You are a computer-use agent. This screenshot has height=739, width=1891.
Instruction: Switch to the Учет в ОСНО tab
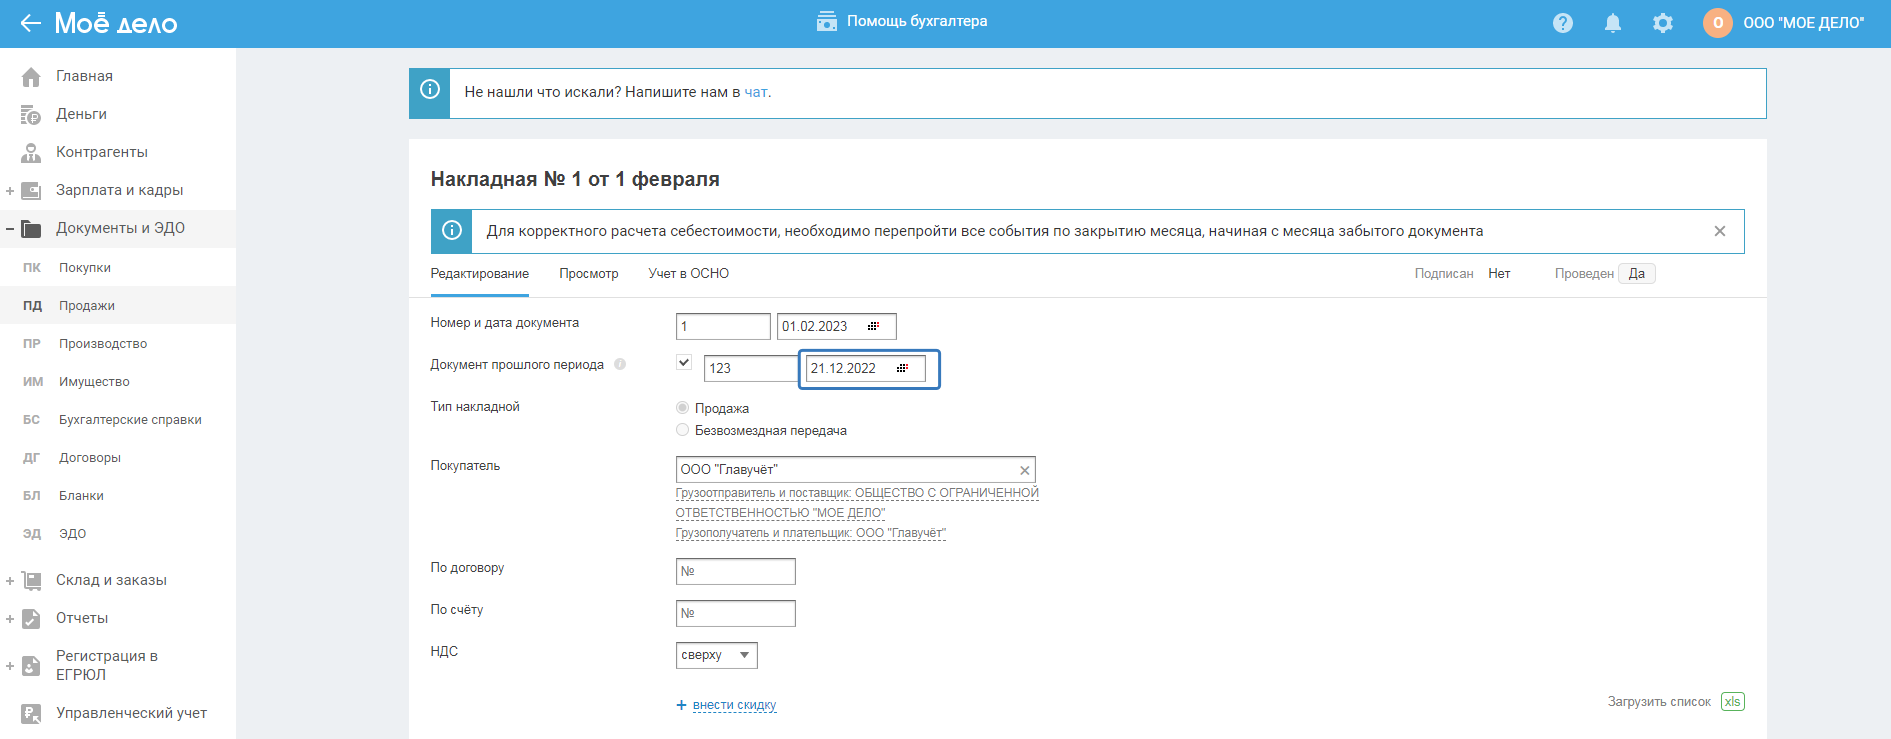(688, 274)
